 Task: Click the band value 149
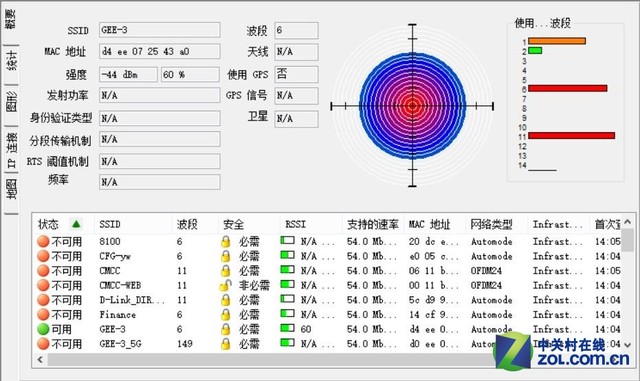(184, 344)
